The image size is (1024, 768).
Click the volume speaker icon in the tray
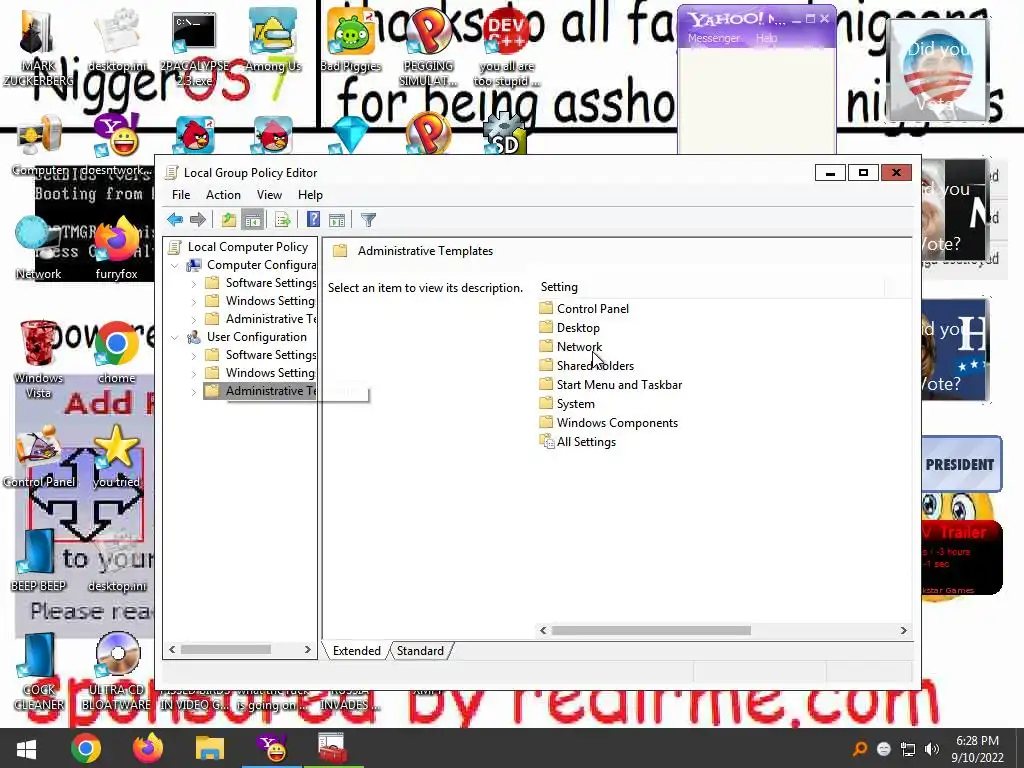coord(932,749)
